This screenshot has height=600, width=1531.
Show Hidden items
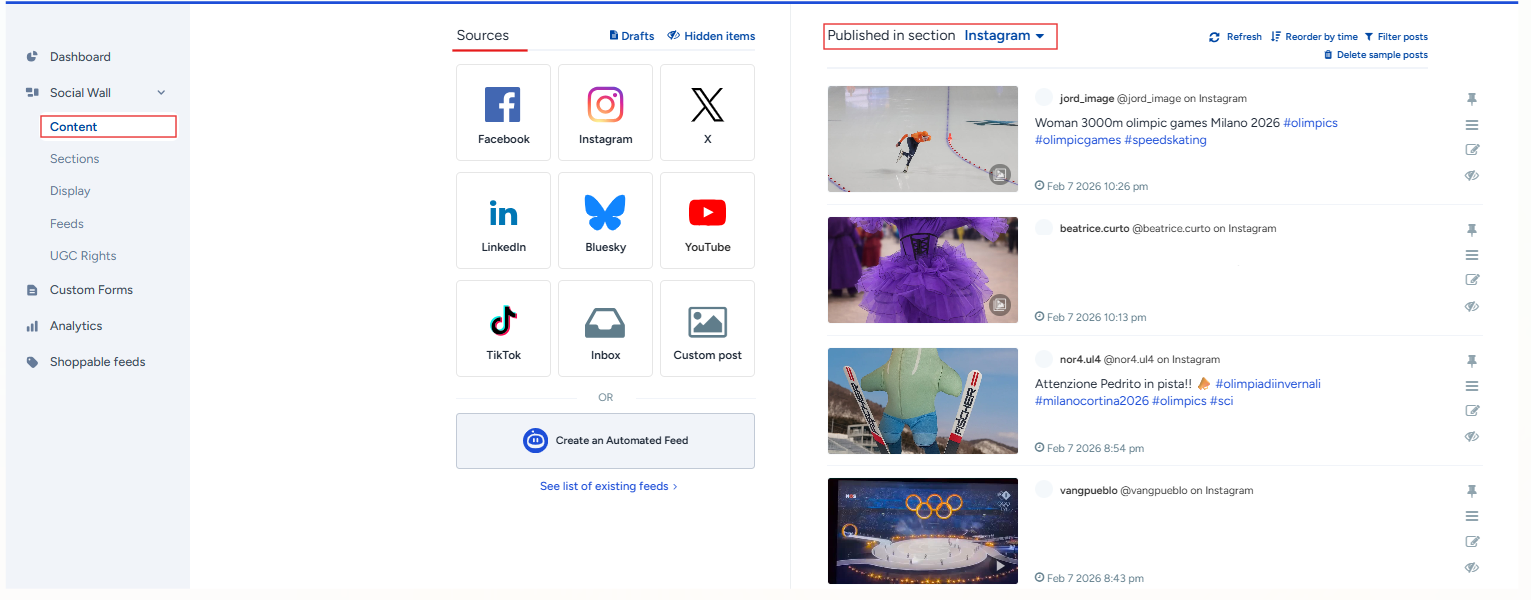point(711,36)
